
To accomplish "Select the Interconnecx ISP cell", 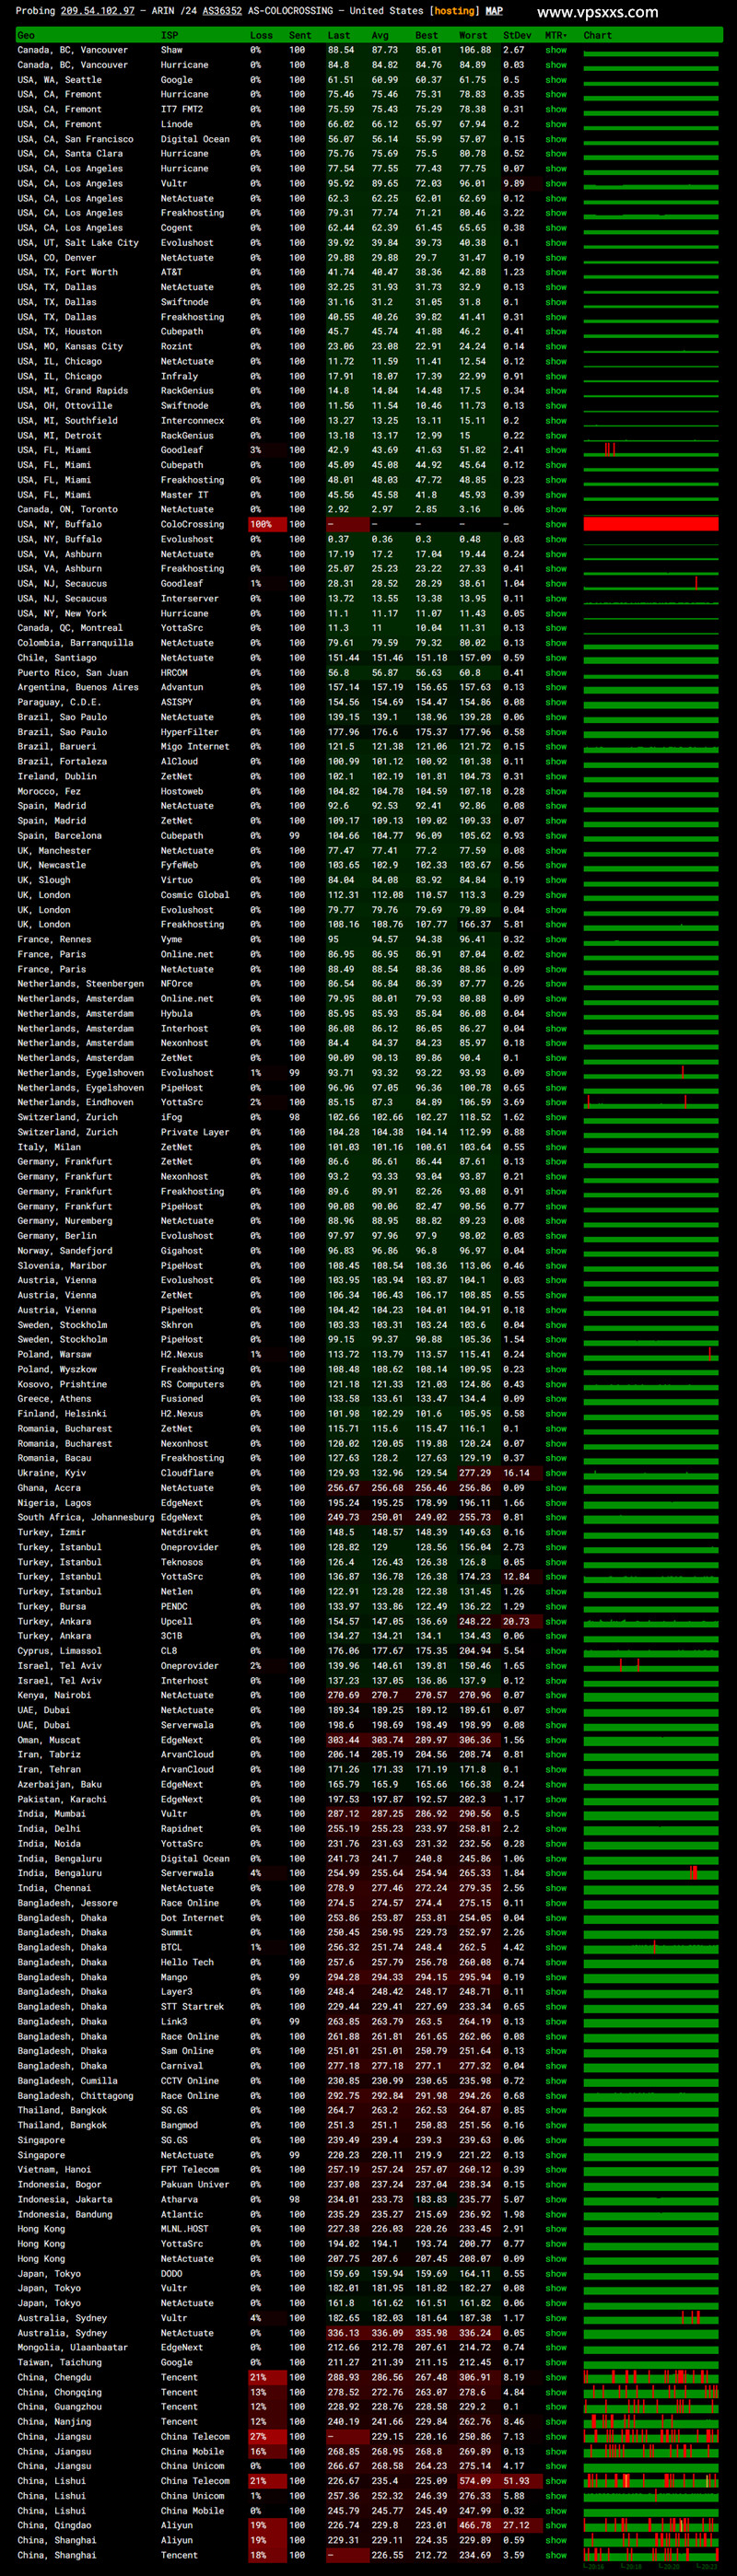I will tap(193, 421).
